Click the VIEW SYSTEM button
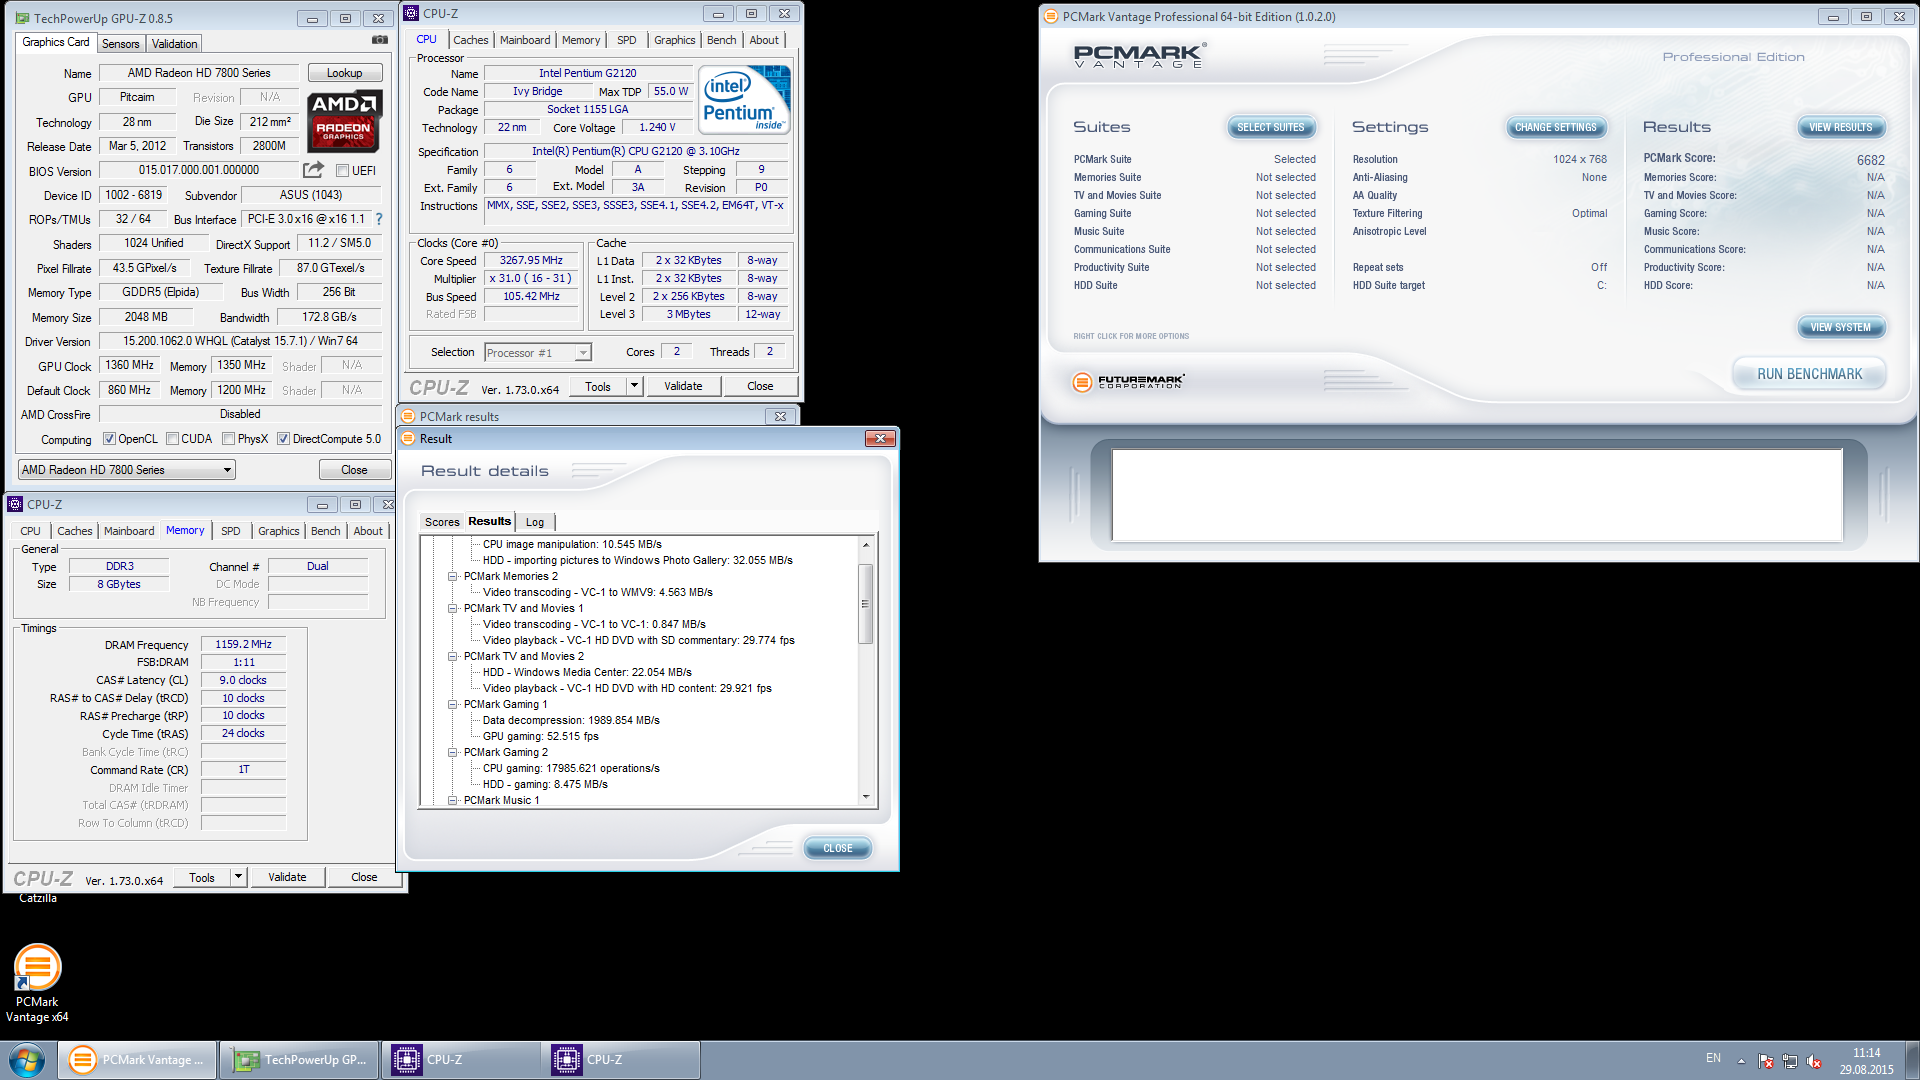The image size is (1920, 1080). coord(1840,327)
